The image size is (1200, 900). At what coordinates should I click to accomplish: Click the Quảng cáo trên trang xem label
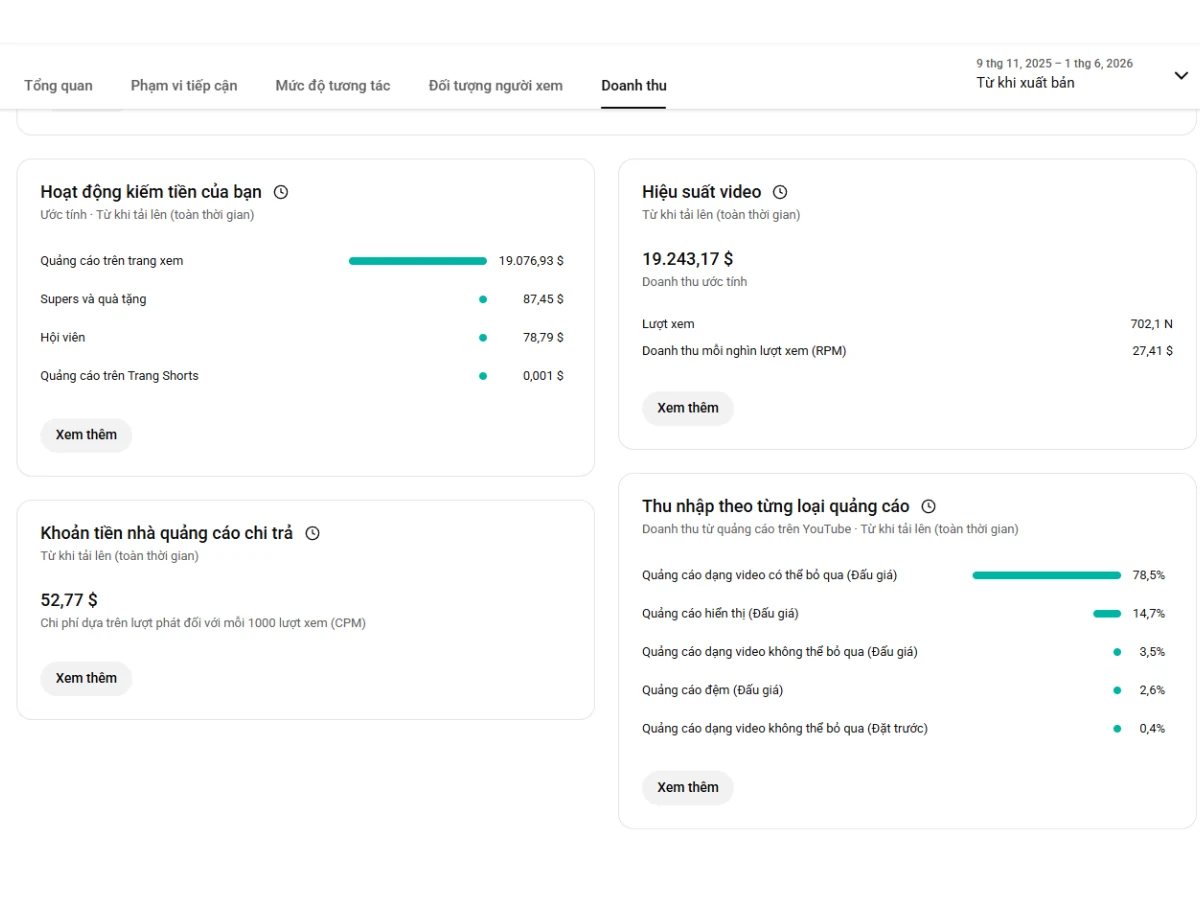pyautogui.click(x=112, y=261)
